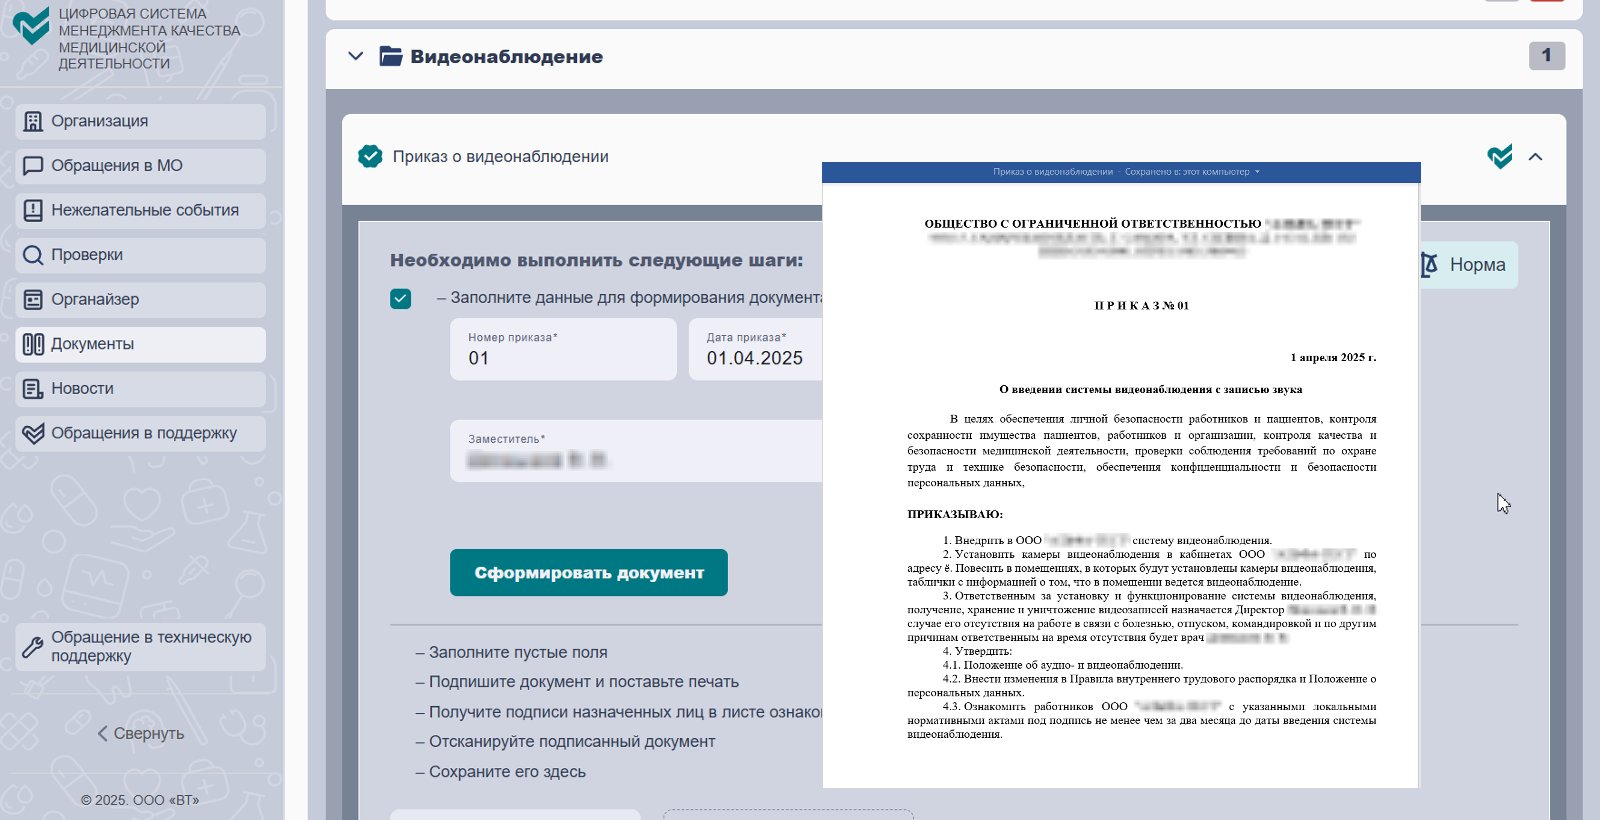Collapse the Видеонаблюдение section chevron
This screenshot has width=1600, height=820.
355,56
